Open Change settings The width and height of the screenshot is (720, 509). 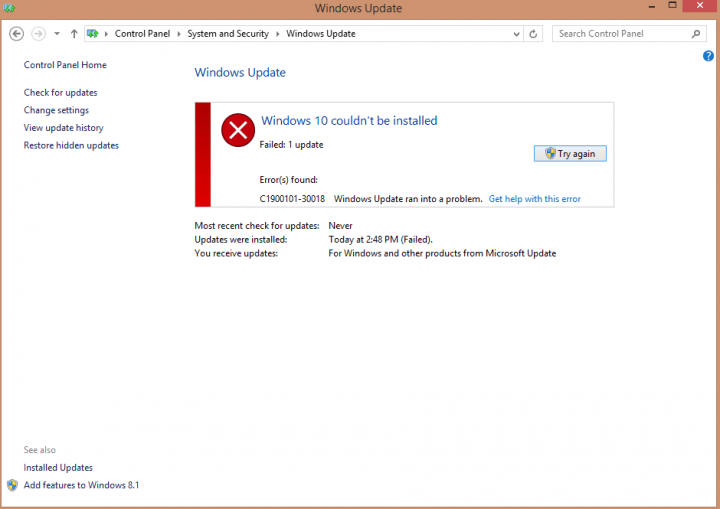click(56, 110)
